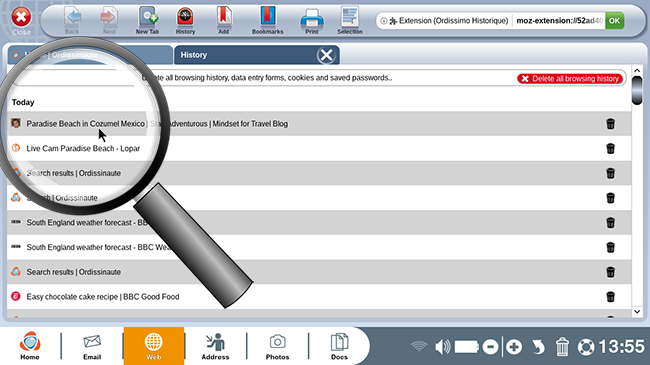Click Add bookmark icon
The image size is (650, 365).
click(223, 20)
